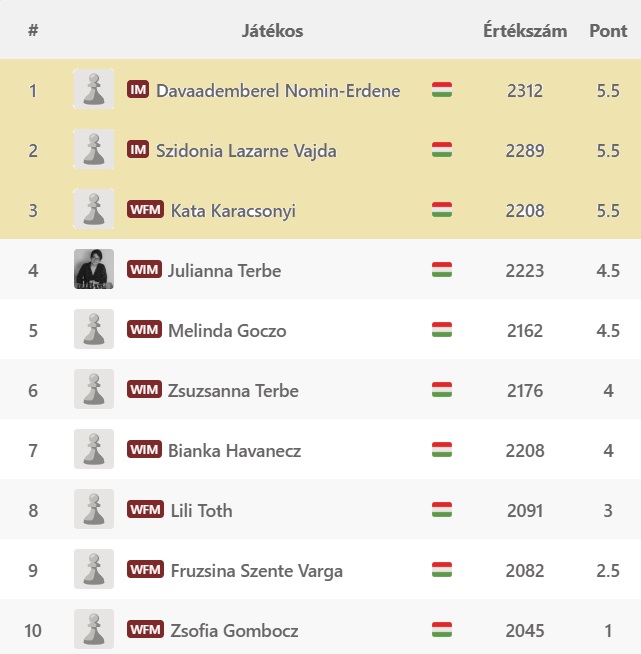Sort the table by the Értékszám column
641x654 pixels.
pyautogui.click(x=525, y=30)
